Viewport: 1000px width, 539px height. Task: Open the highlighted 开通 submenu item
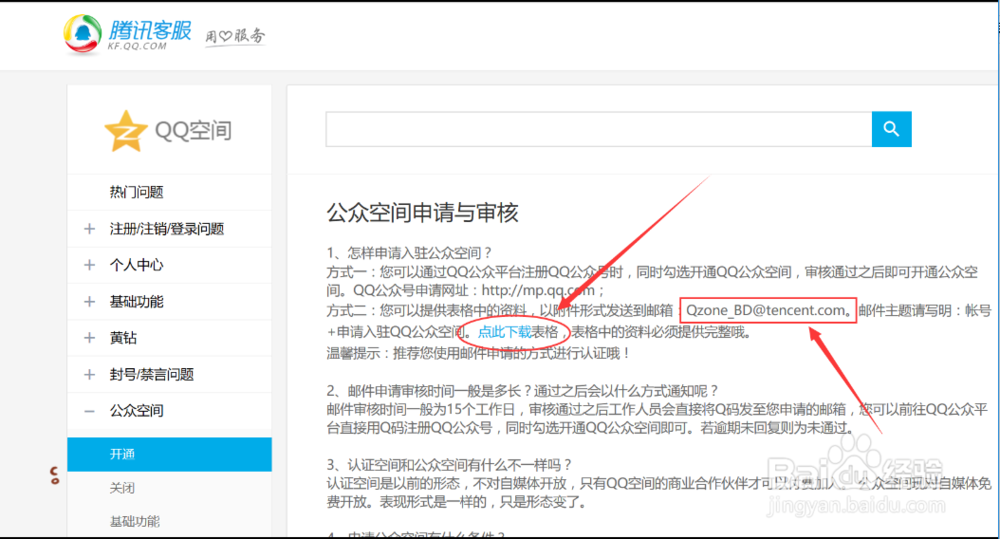point(170,454)
